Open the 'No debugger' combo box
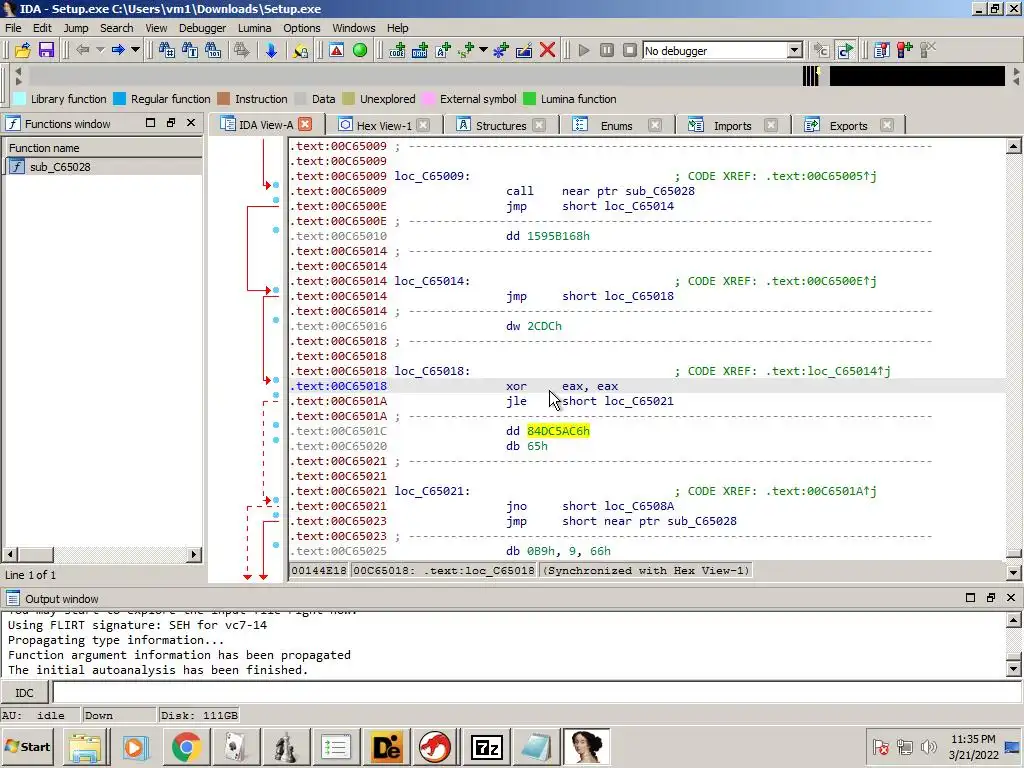1024x768 pixels. point(722,50)
